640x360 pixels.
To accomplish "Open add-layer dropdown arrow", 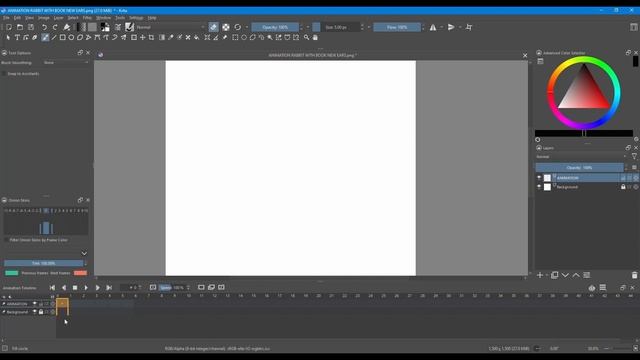I will 547,276.
